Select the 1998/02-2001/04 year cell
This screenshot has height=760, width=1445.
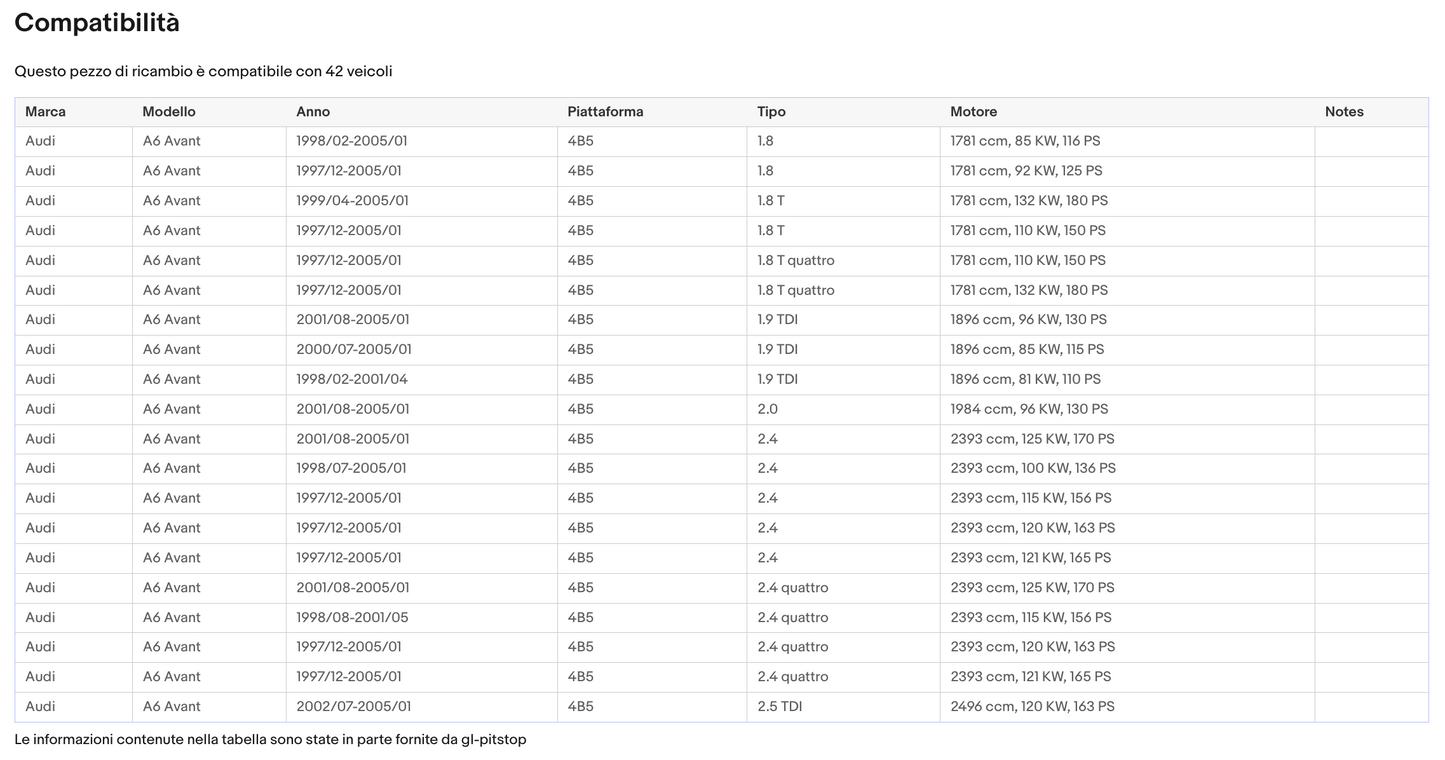click(x=352, y=379)
